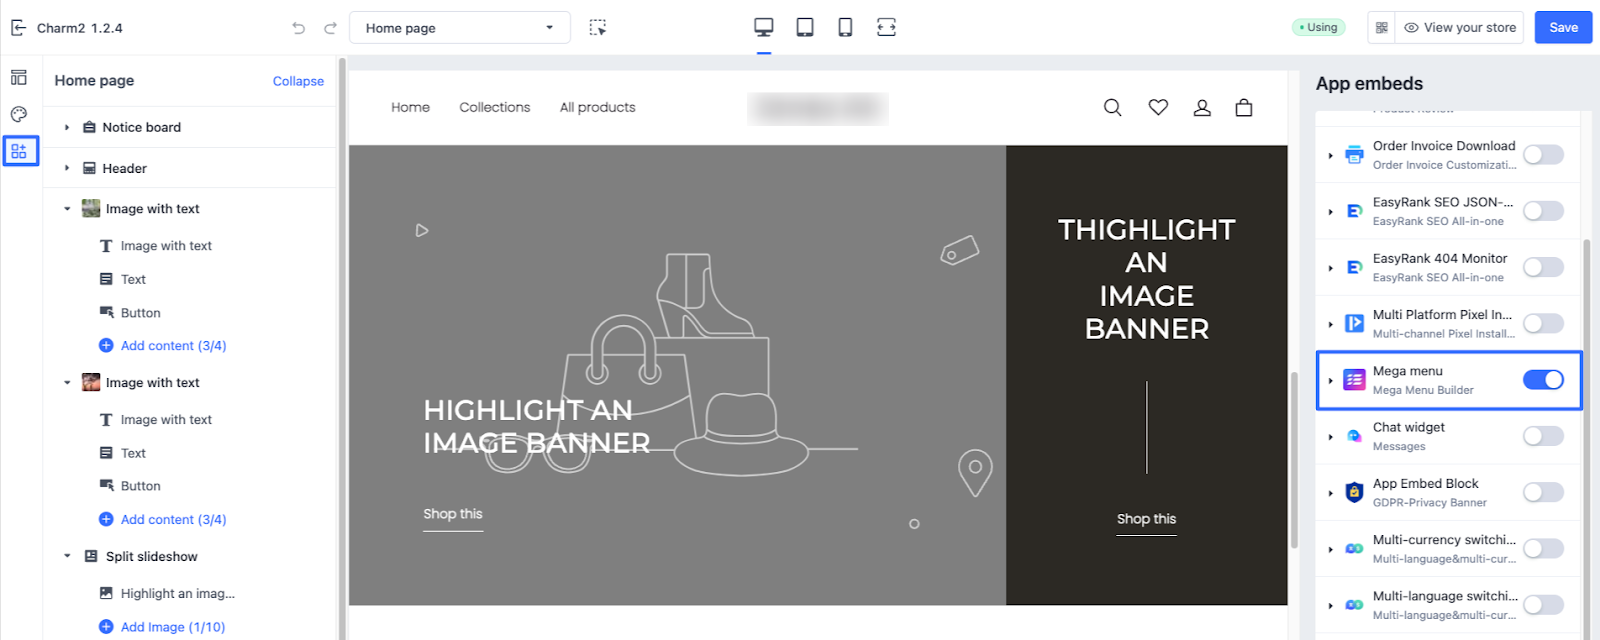Click the Chat widget app icon
The image size is (1600, 640).
pos(1354,436)
